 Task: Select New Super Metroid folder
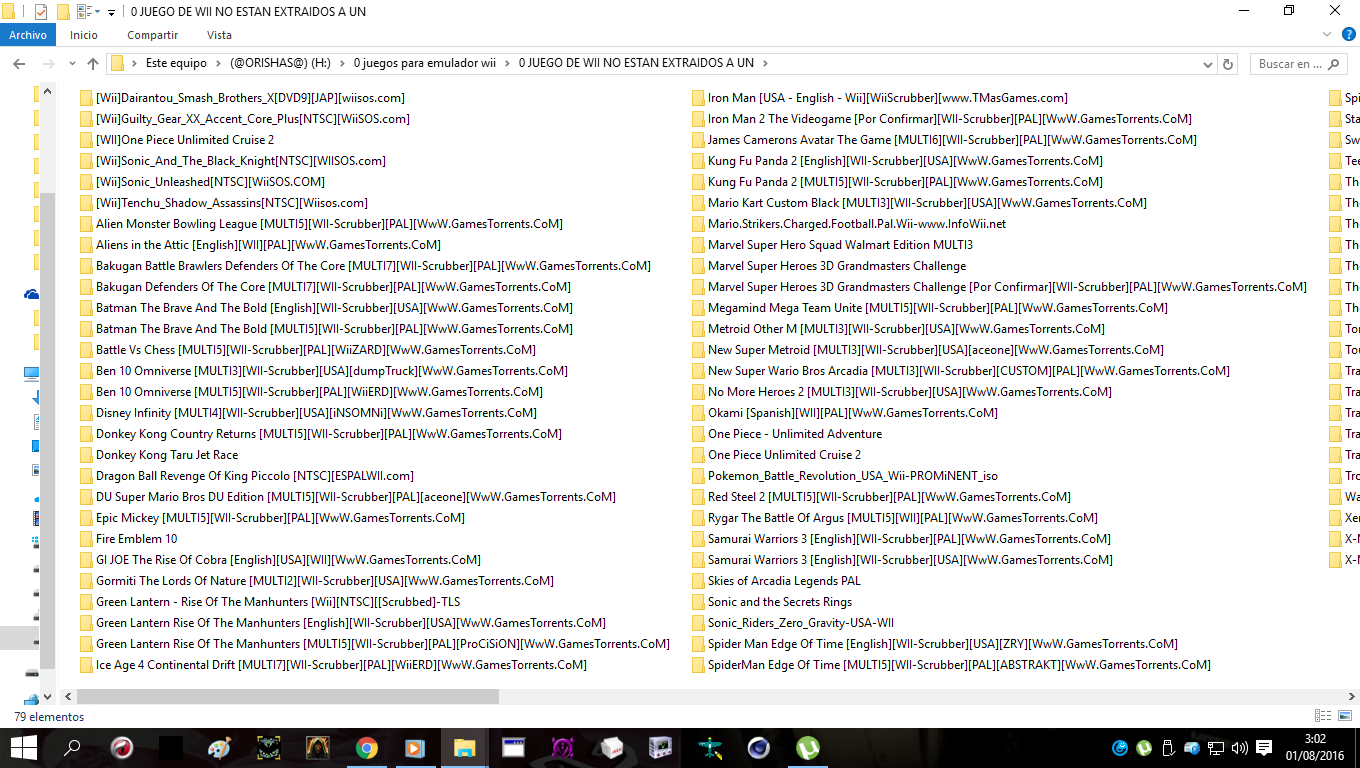pos(928,350)
